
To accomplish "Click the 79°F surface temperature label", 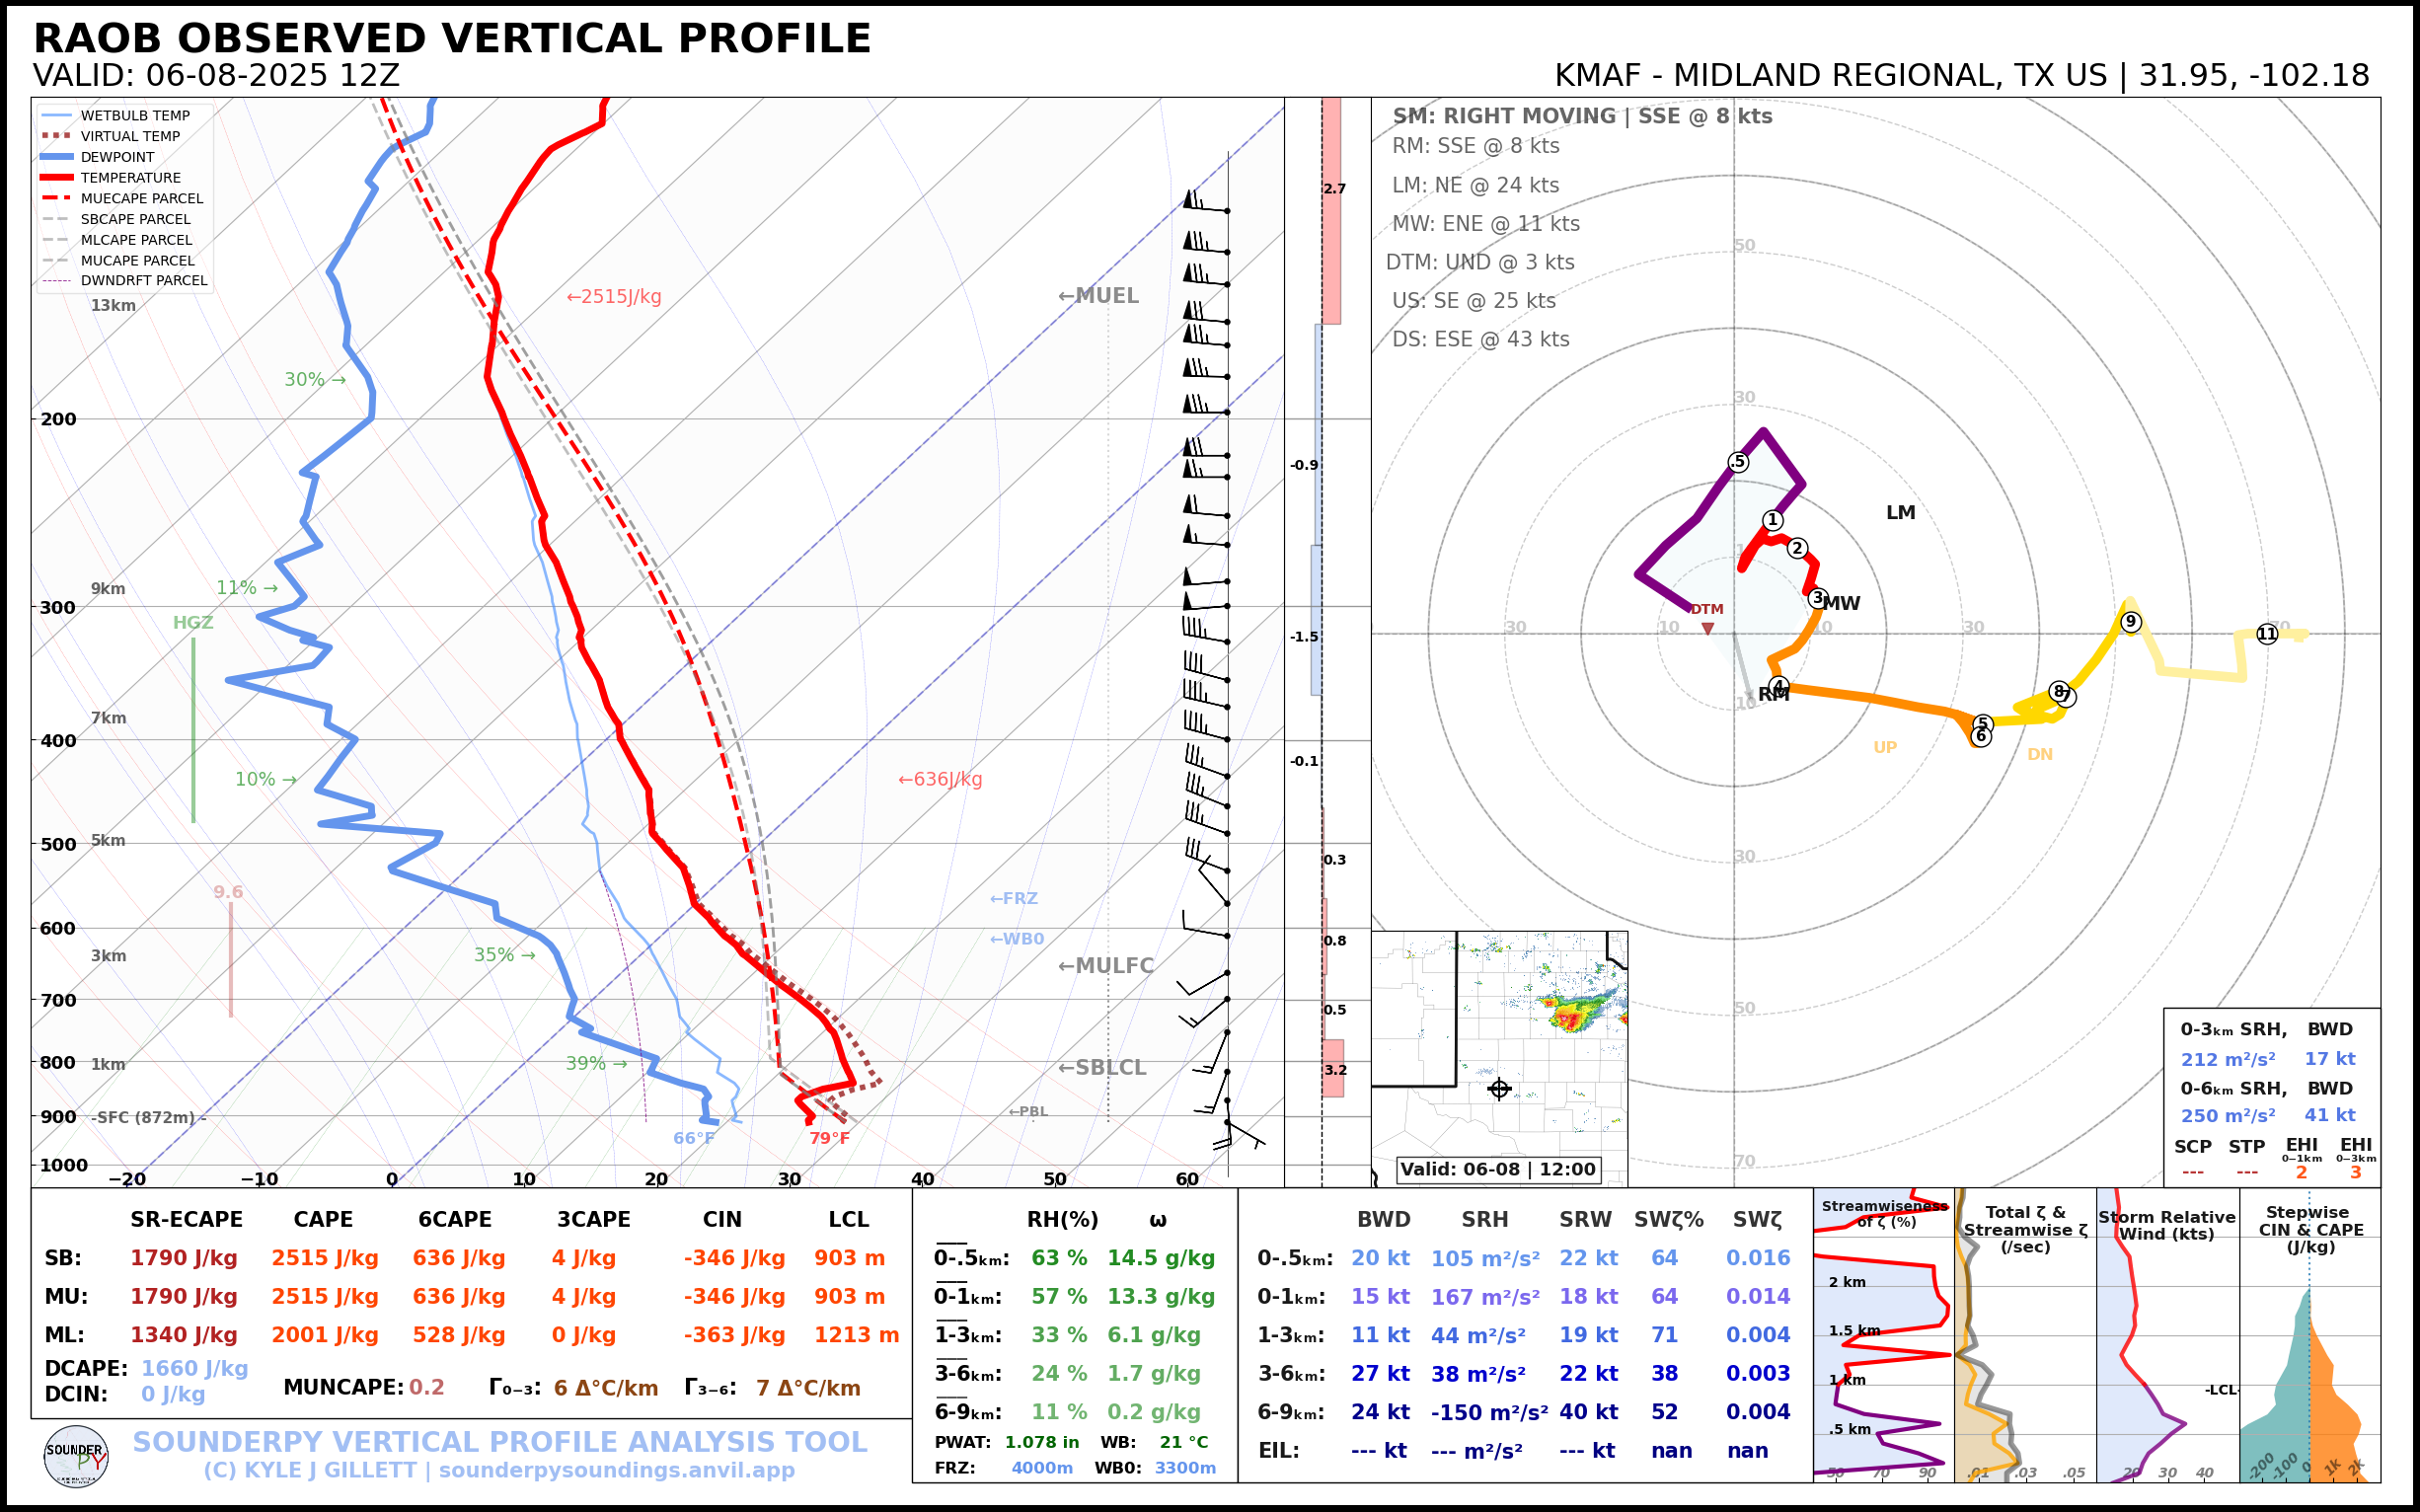I will [828, 1138].
